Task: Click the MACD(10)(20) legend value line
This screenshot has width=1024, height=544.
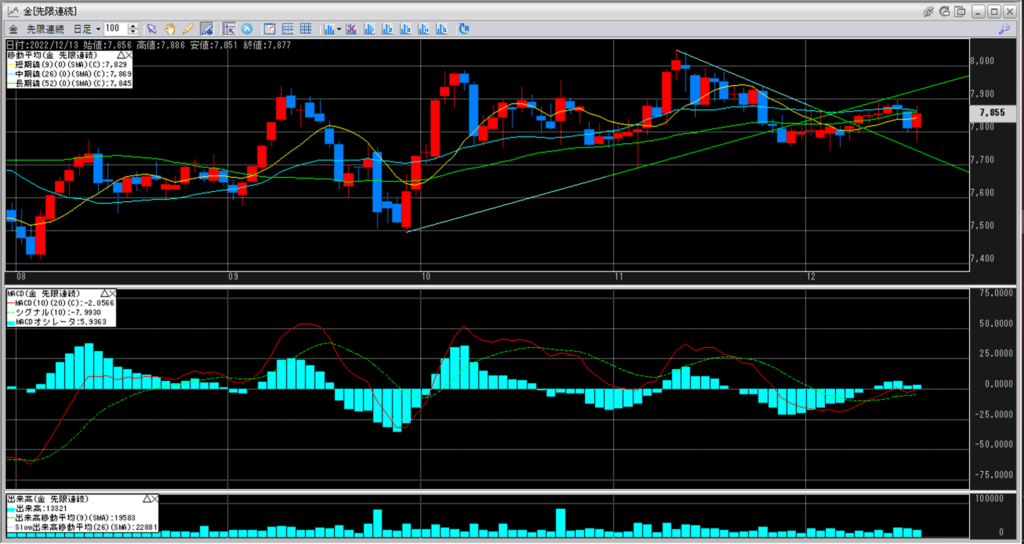Action: pyautogui.click(x=61, y=303)
